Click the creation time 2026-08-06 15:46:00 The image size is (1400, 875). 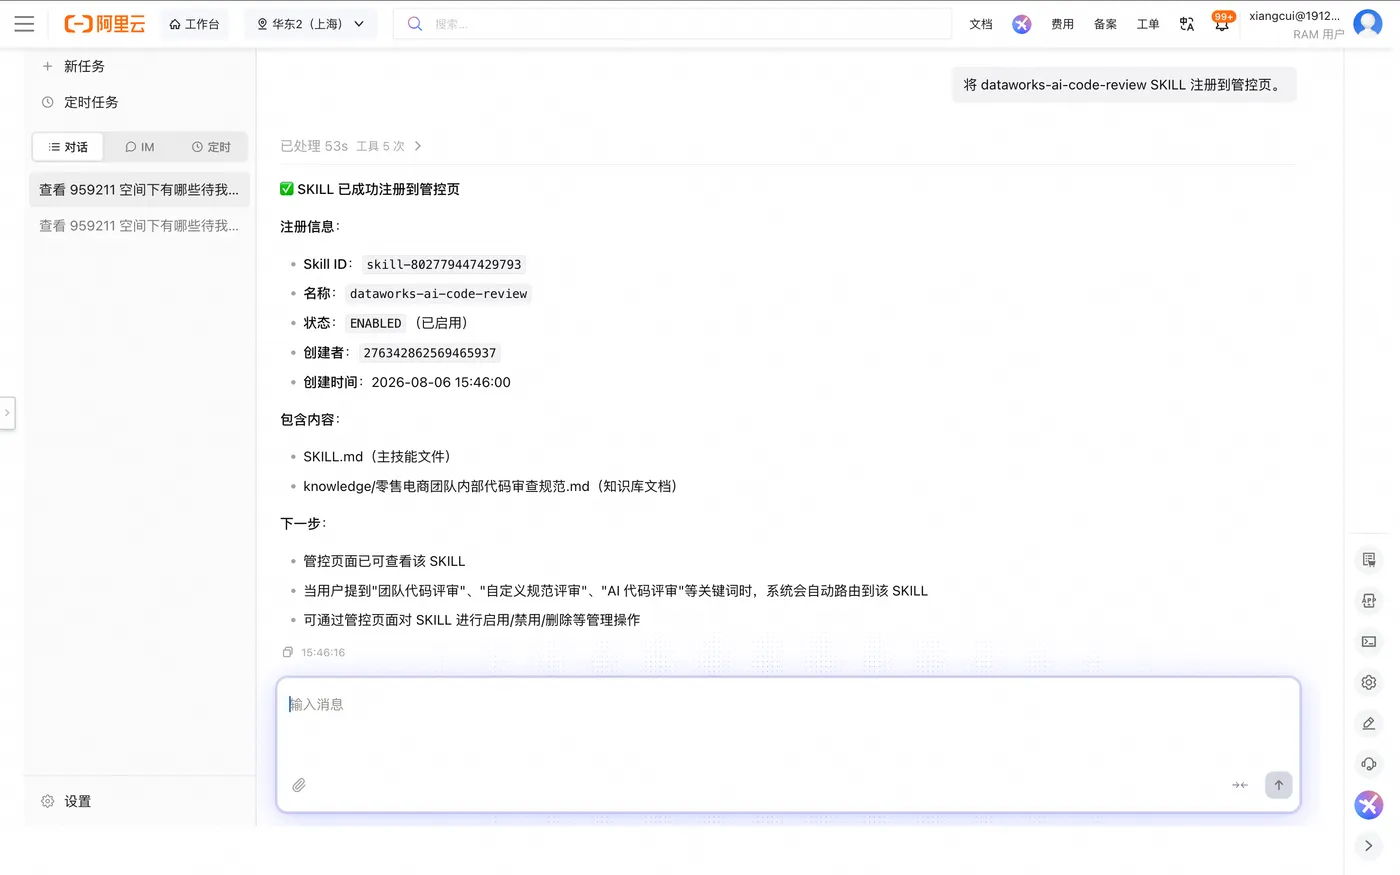coord(441,382)
